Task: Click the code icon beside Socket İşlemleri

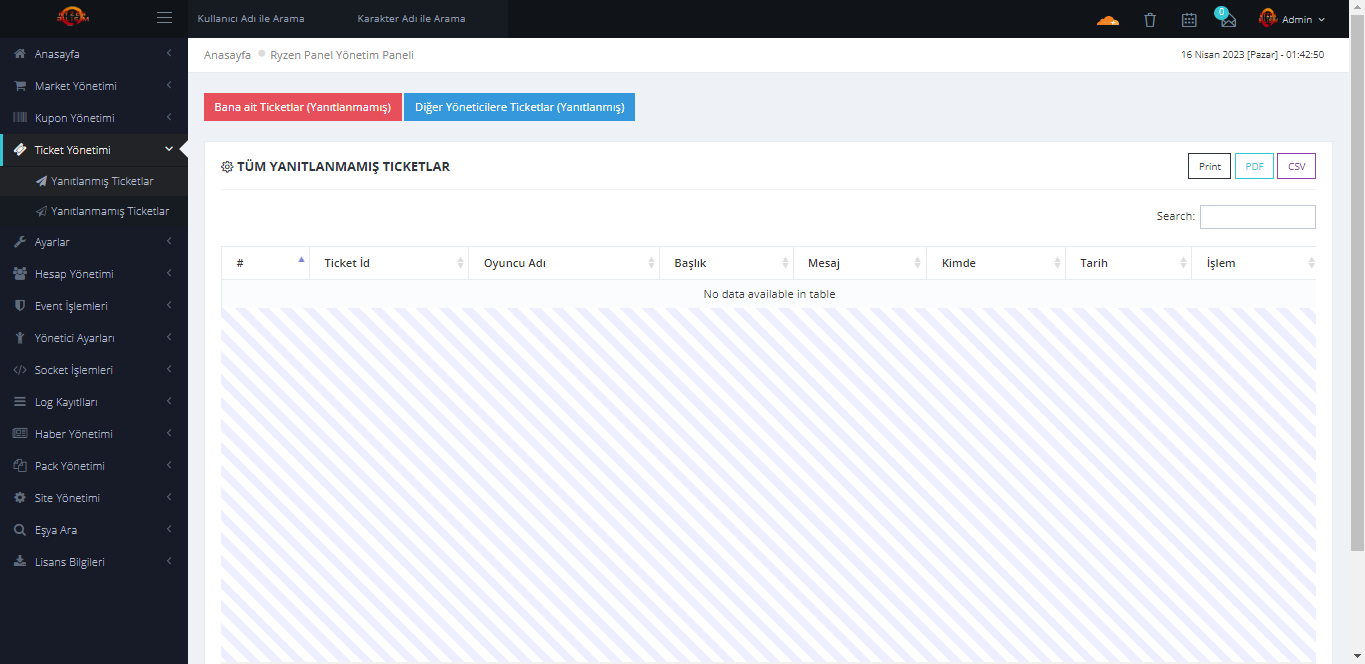Action: coord(20,369)
